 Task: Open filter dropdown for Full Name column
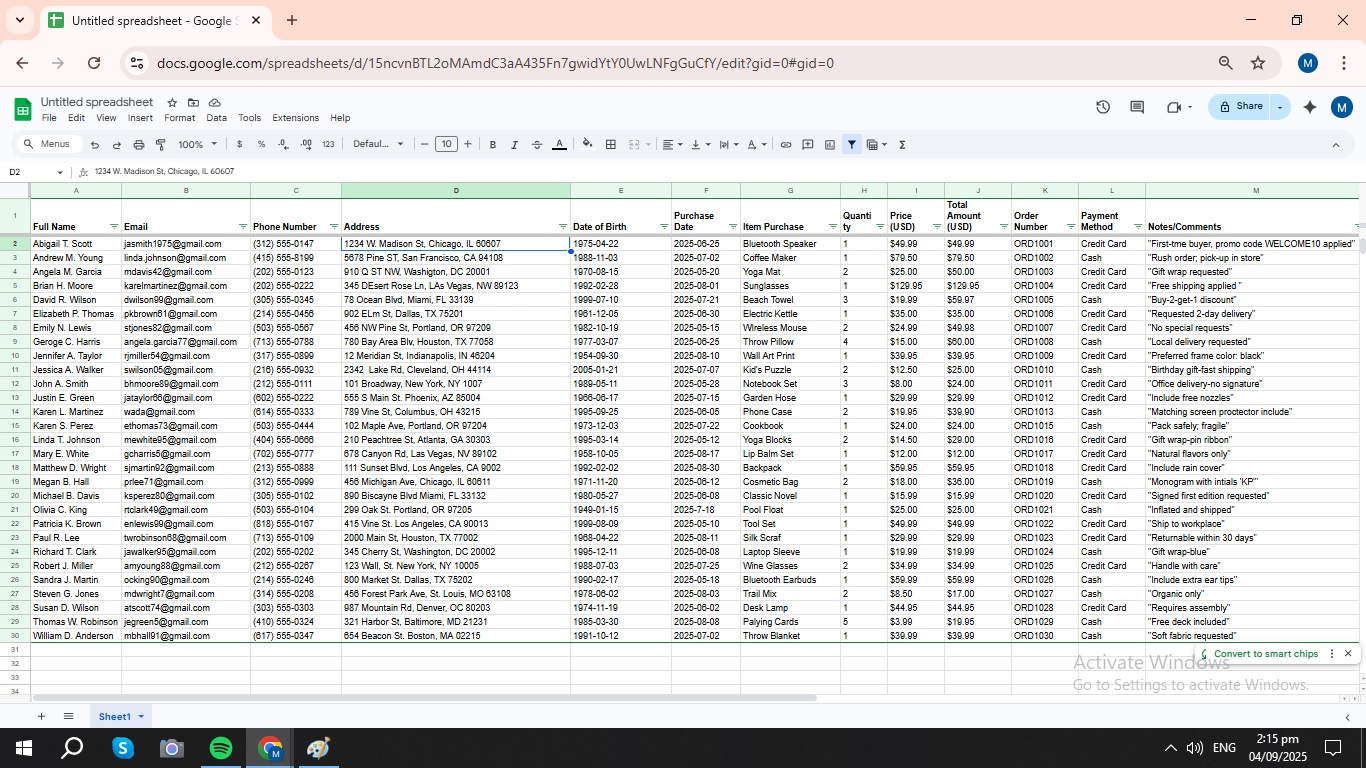coord(113,227)
